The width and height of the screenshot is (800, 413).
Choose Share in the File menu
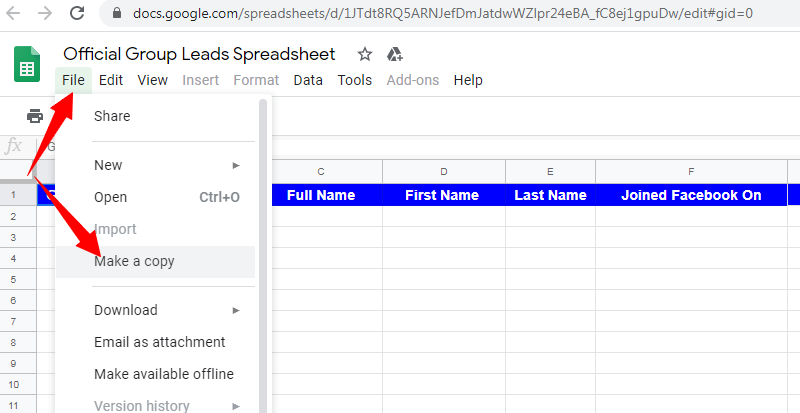click(x=112, y=116)
